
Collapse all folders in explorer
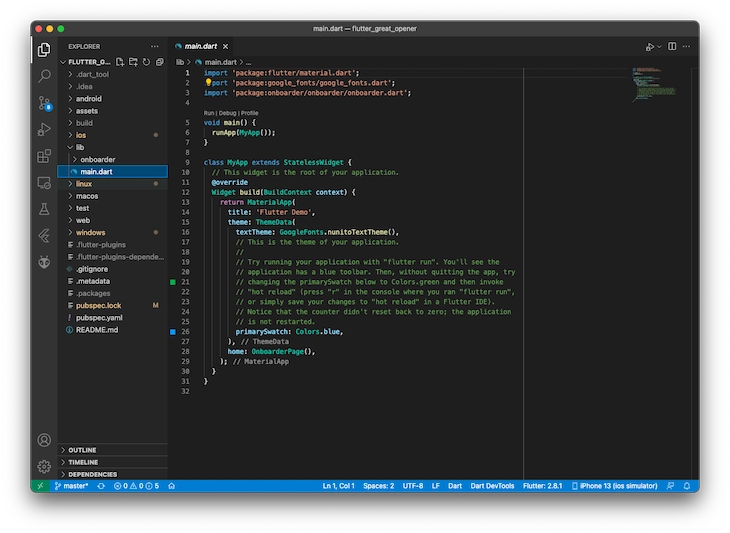(160, 62)
